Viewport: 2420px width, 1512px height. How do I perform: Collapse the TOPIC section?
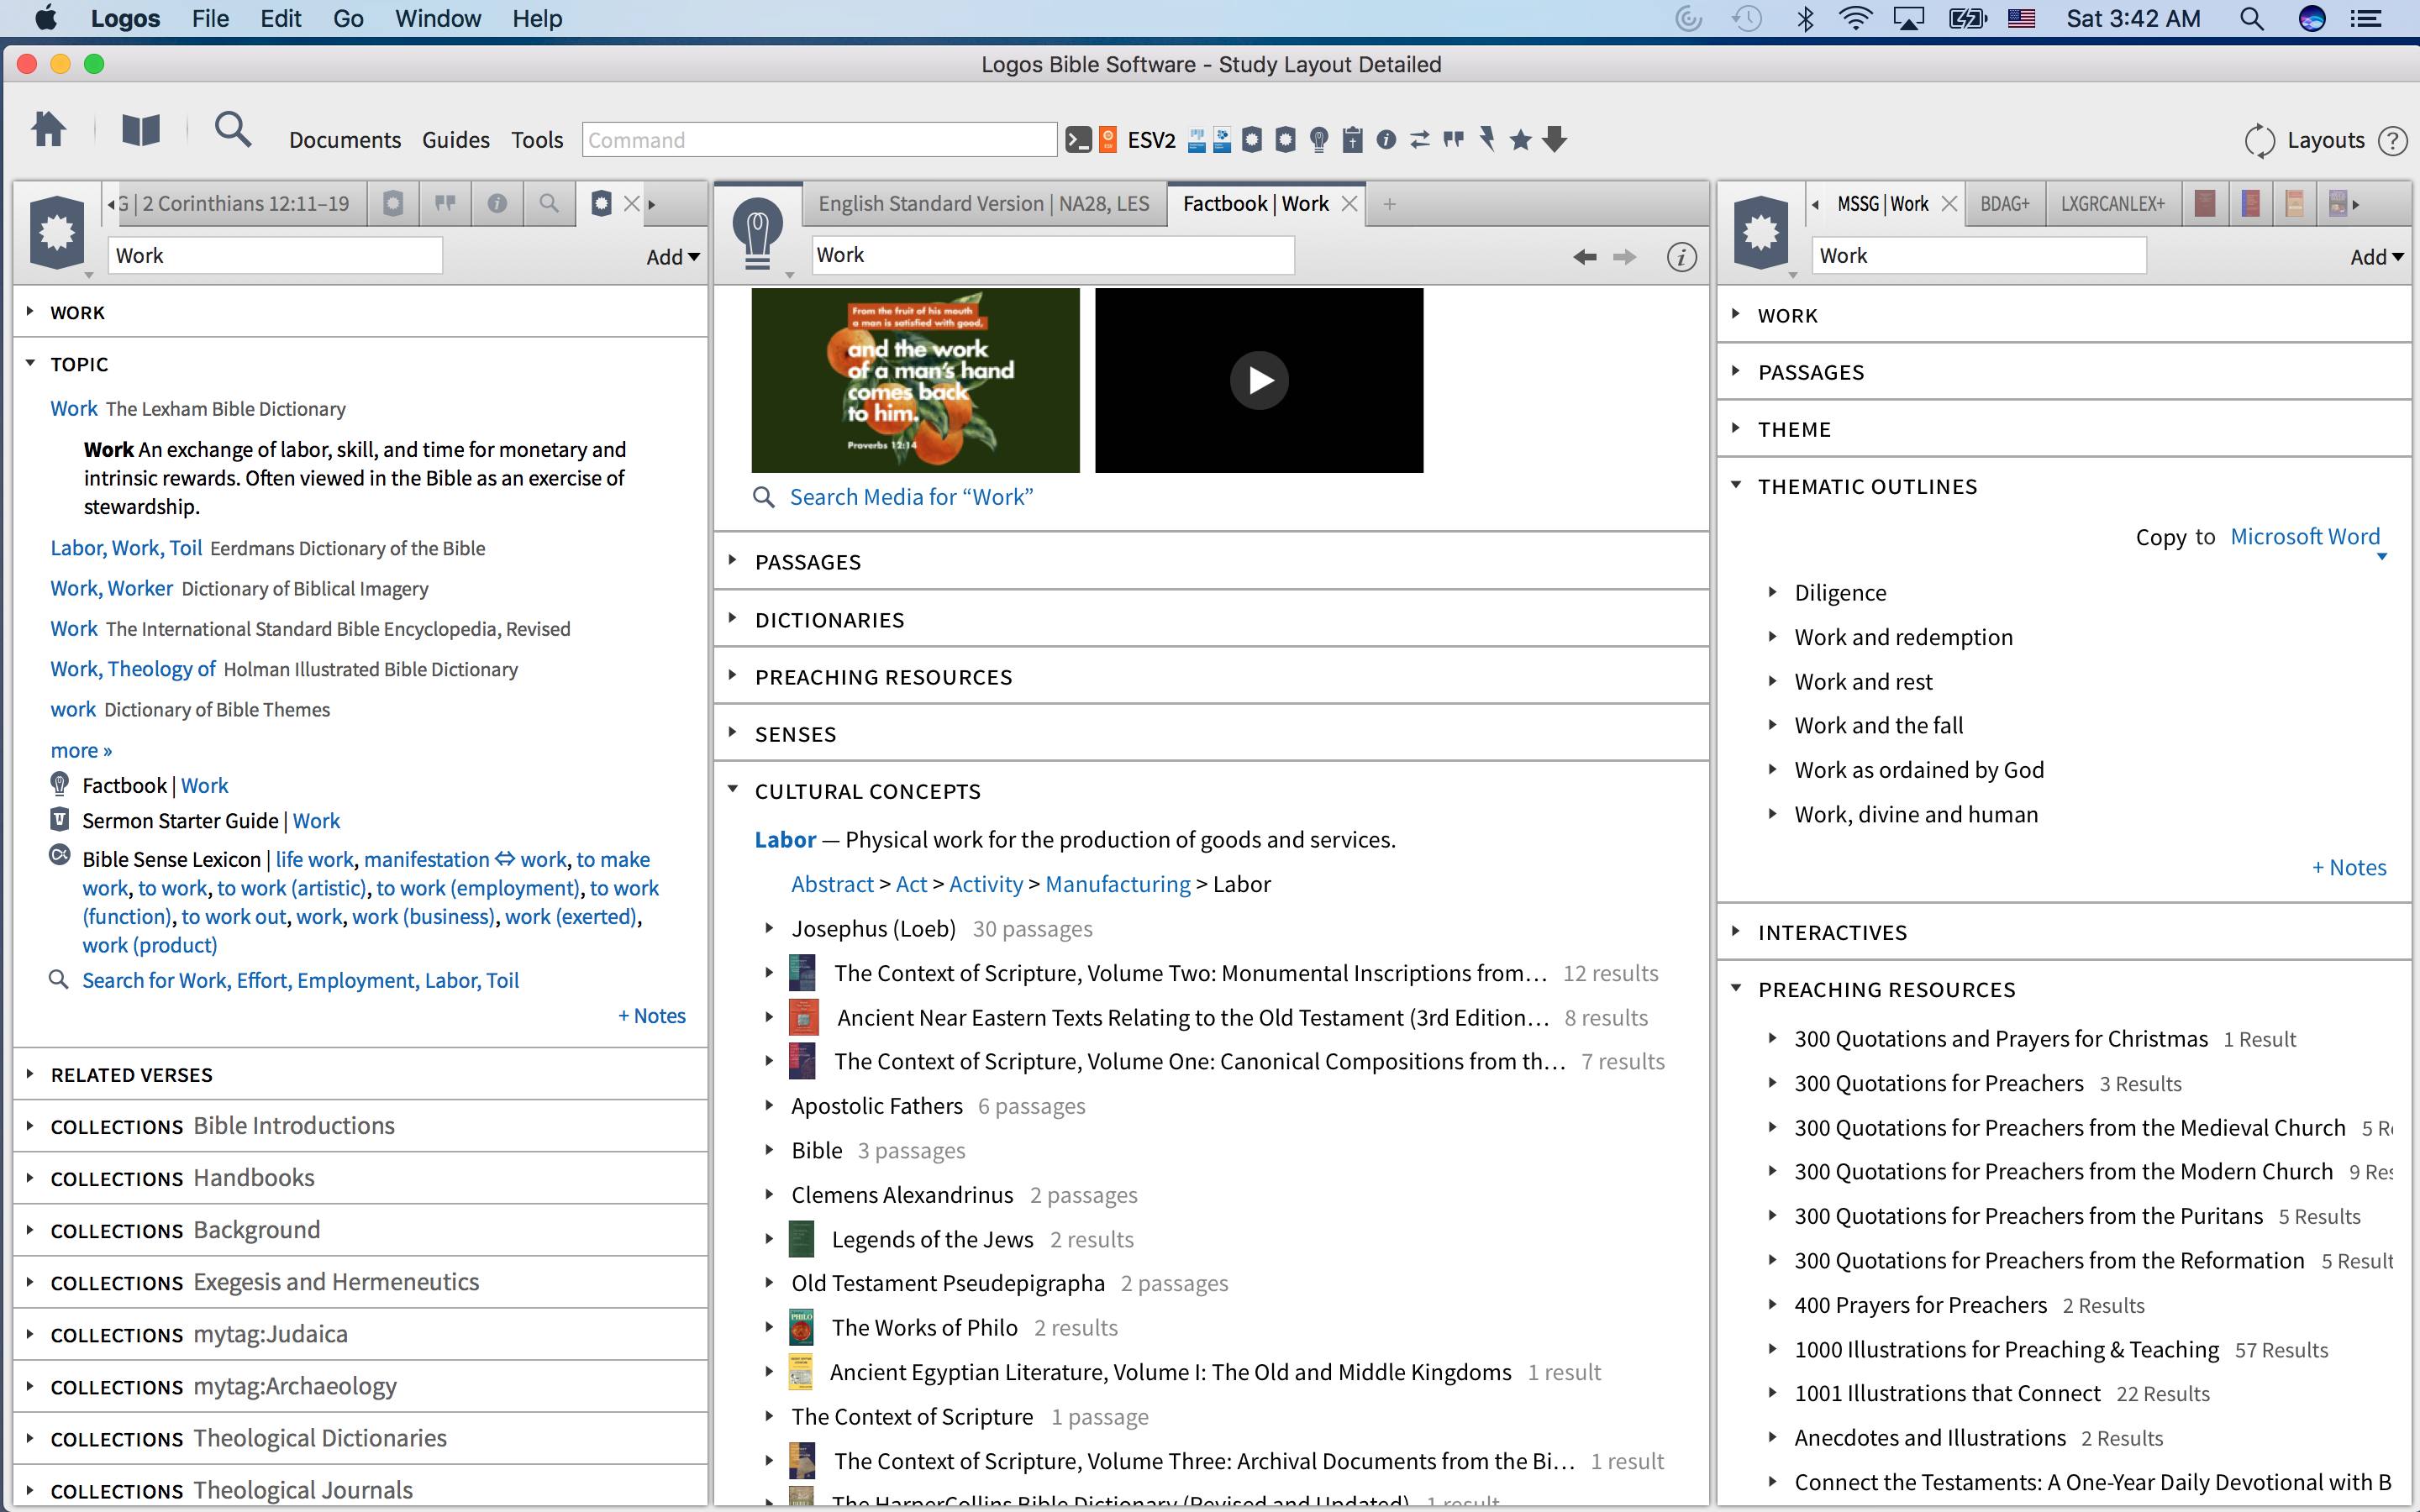click(30, 364)
